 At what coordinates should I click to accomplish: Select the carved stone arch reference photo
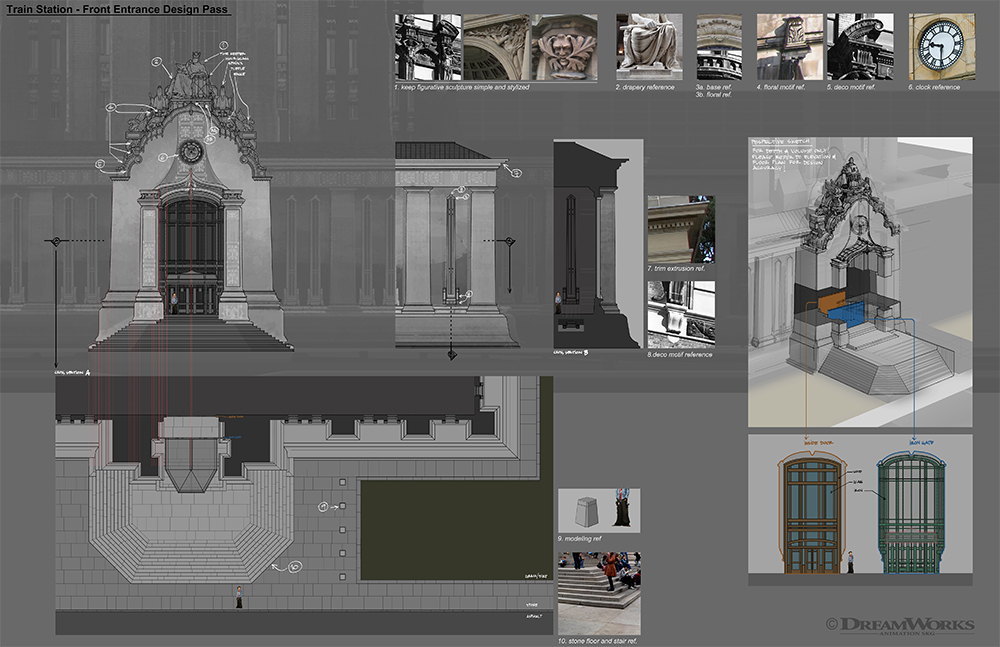tap(496, 47)
